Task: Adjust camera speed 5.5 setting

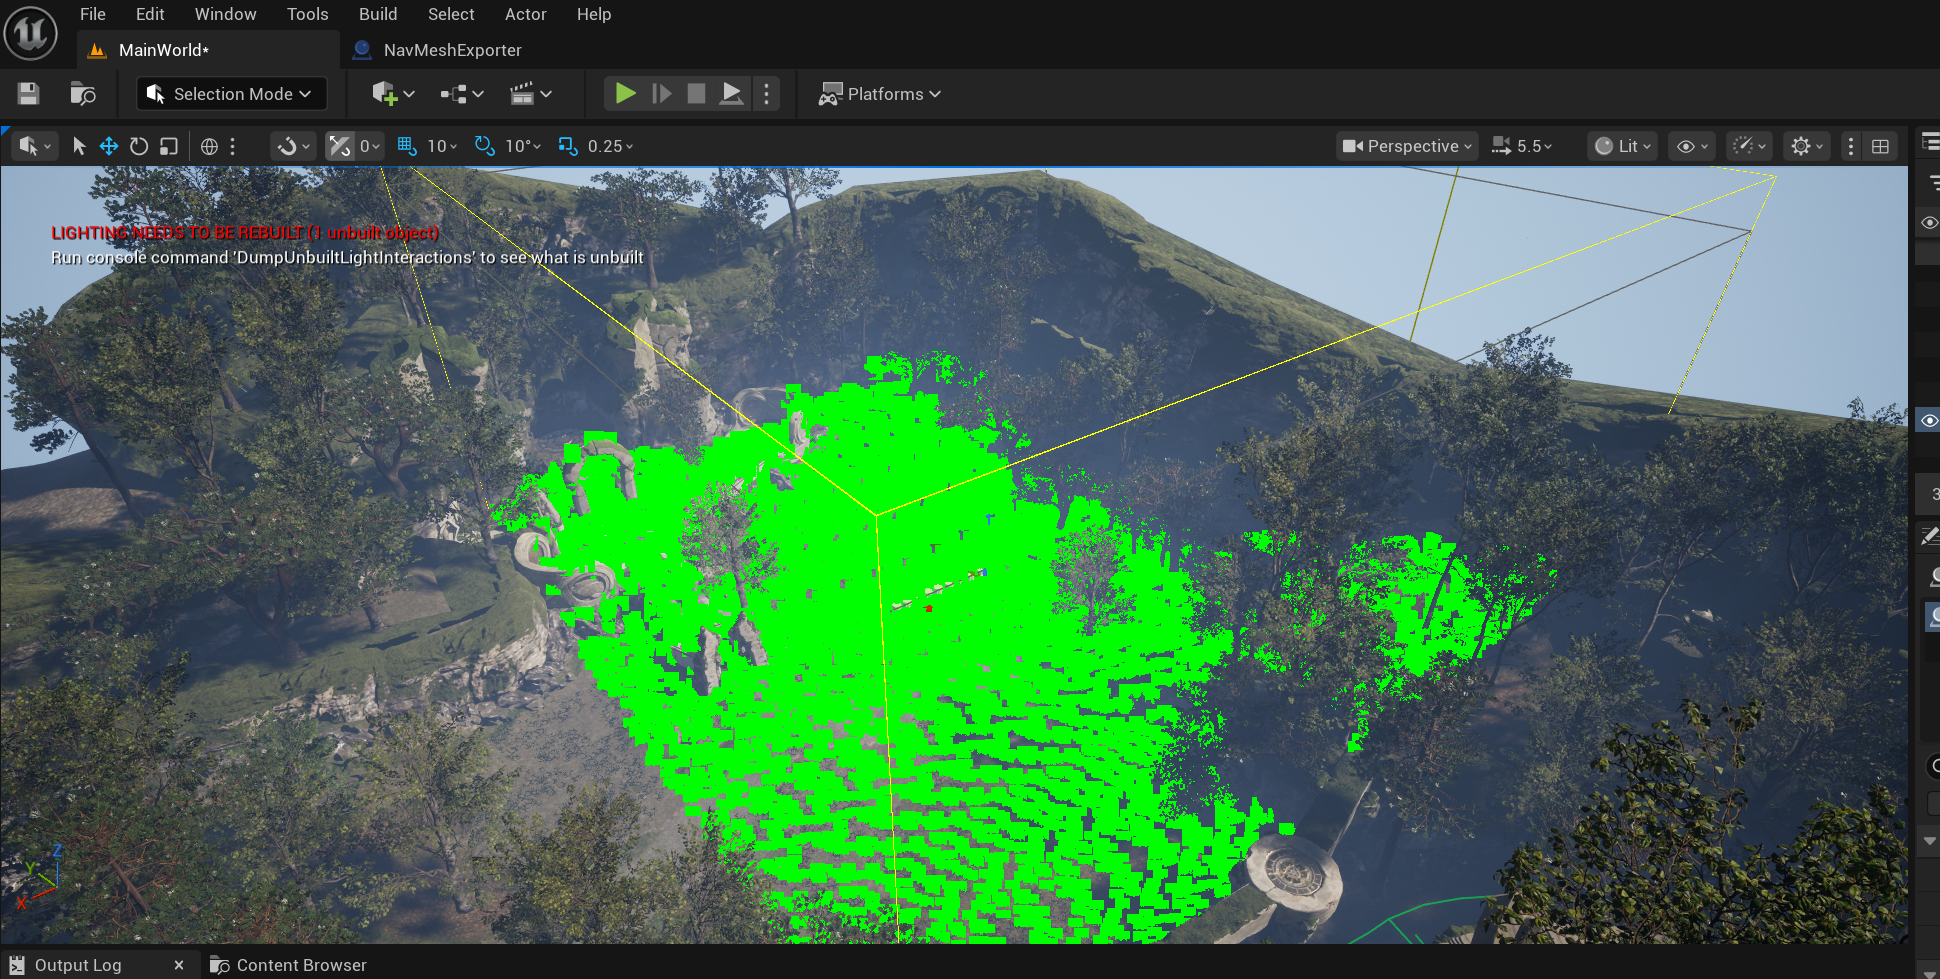Action: click(x=1523, y=146)
